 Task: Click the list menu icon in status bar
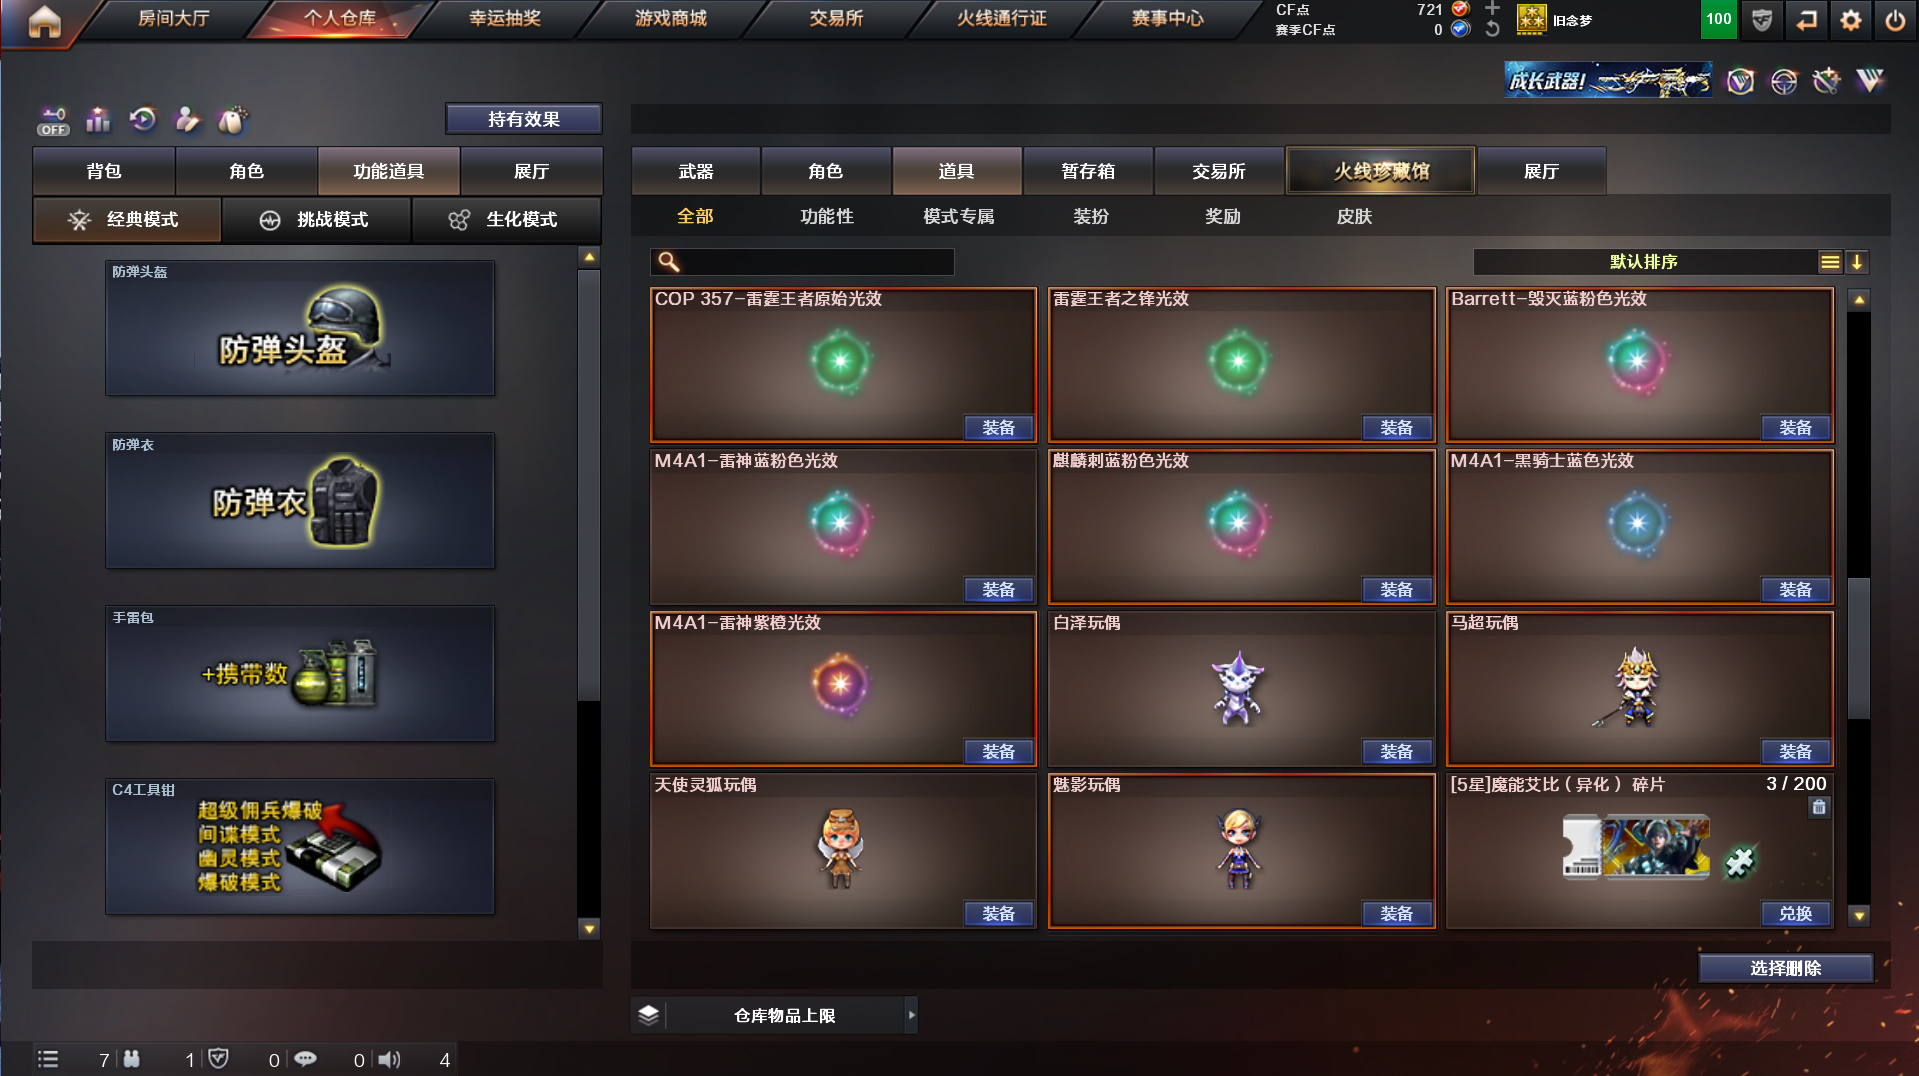(47, 1059)
